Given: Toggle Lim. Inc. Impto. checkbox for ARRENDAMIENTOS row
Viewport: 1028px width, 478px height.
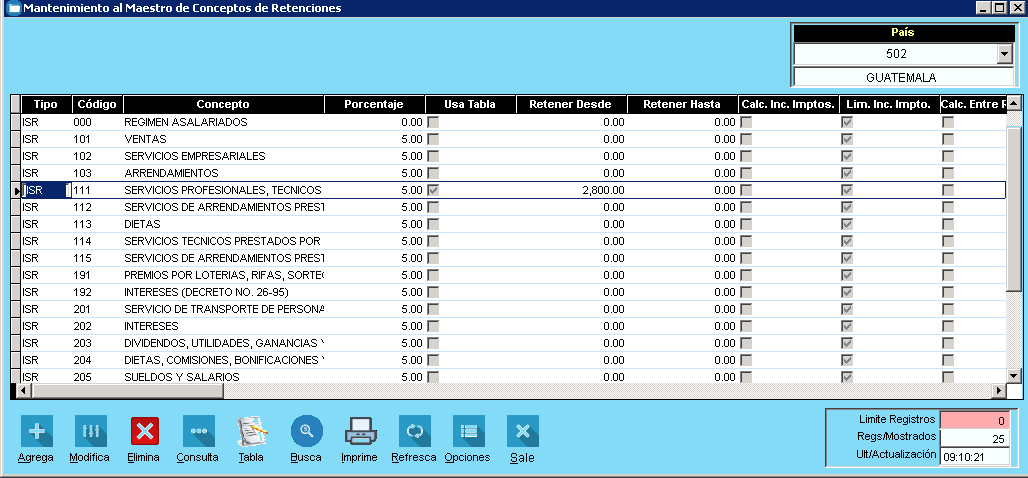Looking at the screenshot, I should pos(847,173).
